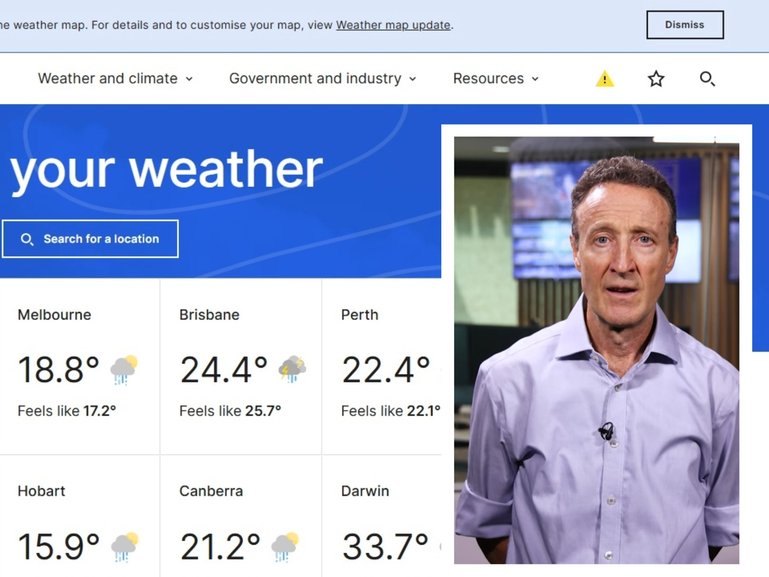
Task: Open the Weather map update link
Action: [393, 25]
